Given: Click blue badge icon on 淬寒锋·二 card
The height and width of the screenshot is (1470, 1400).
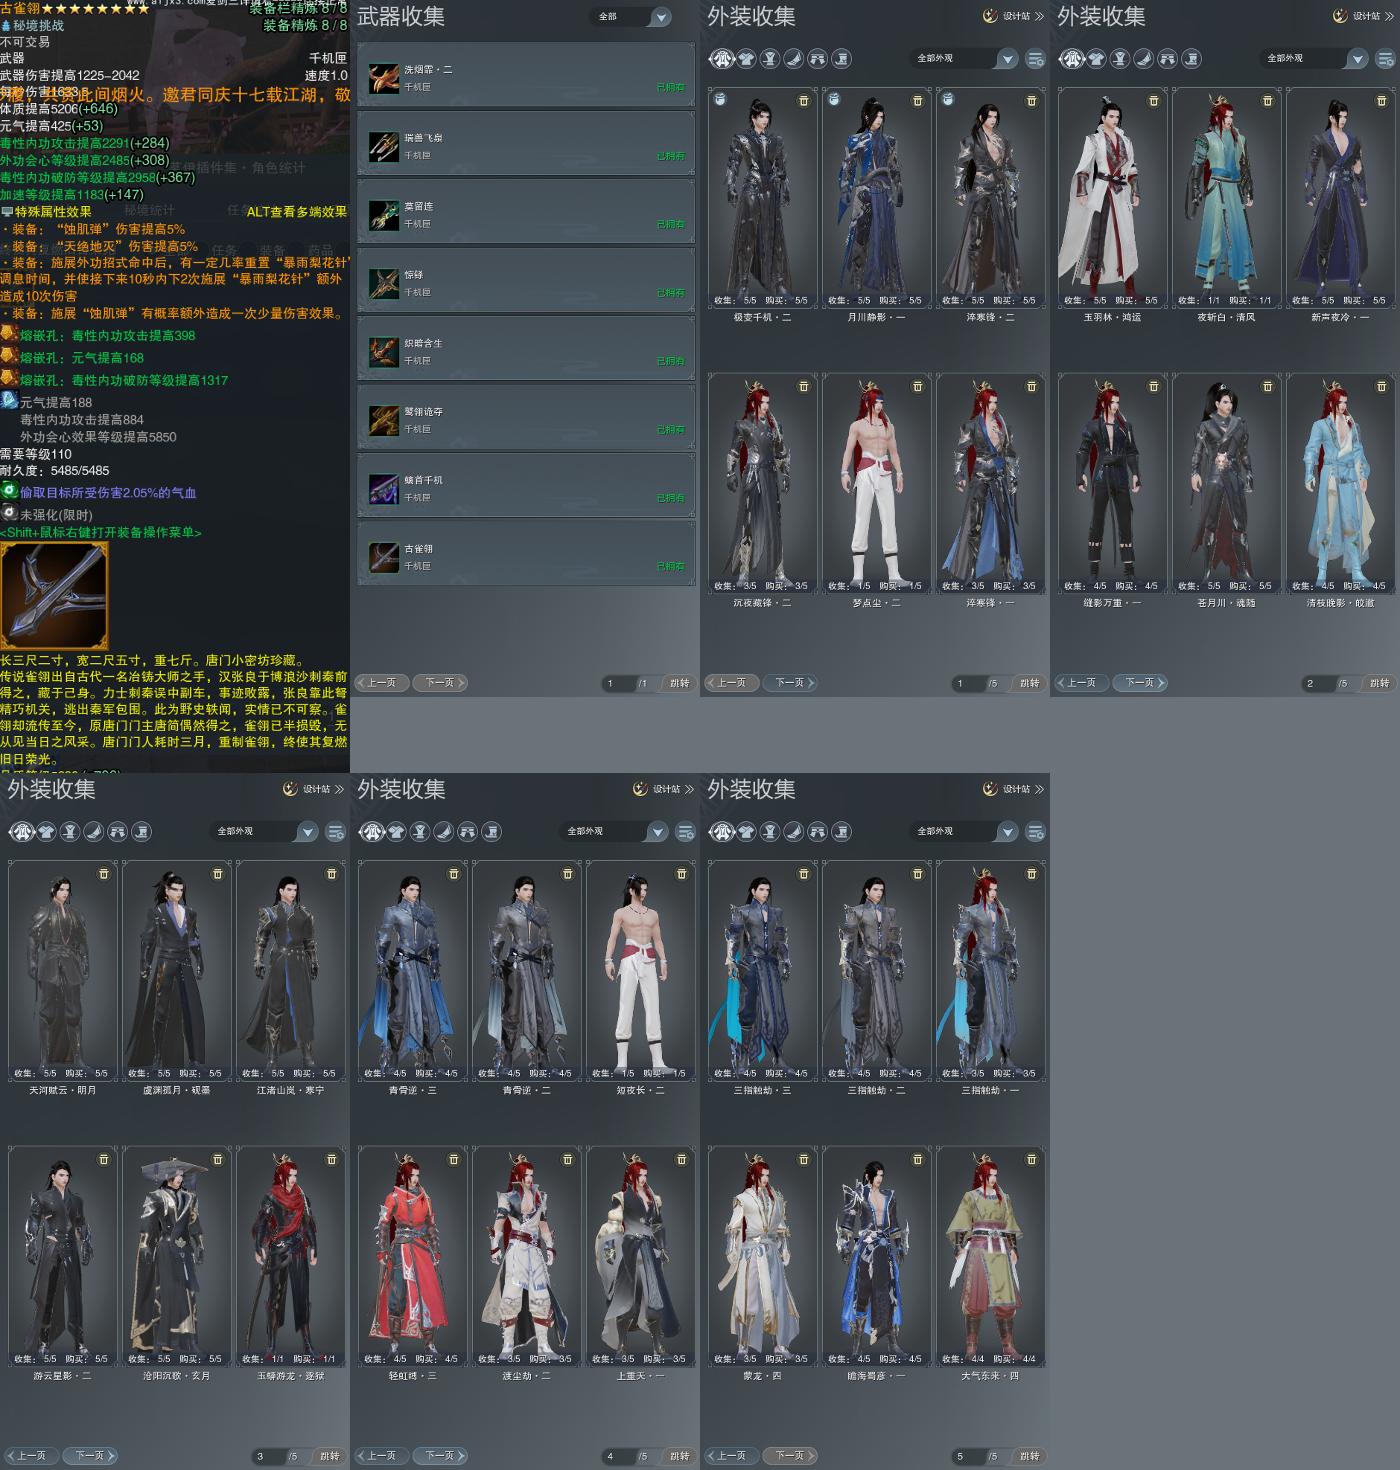Looking at the screenshot, I should (x=948, y=100).
